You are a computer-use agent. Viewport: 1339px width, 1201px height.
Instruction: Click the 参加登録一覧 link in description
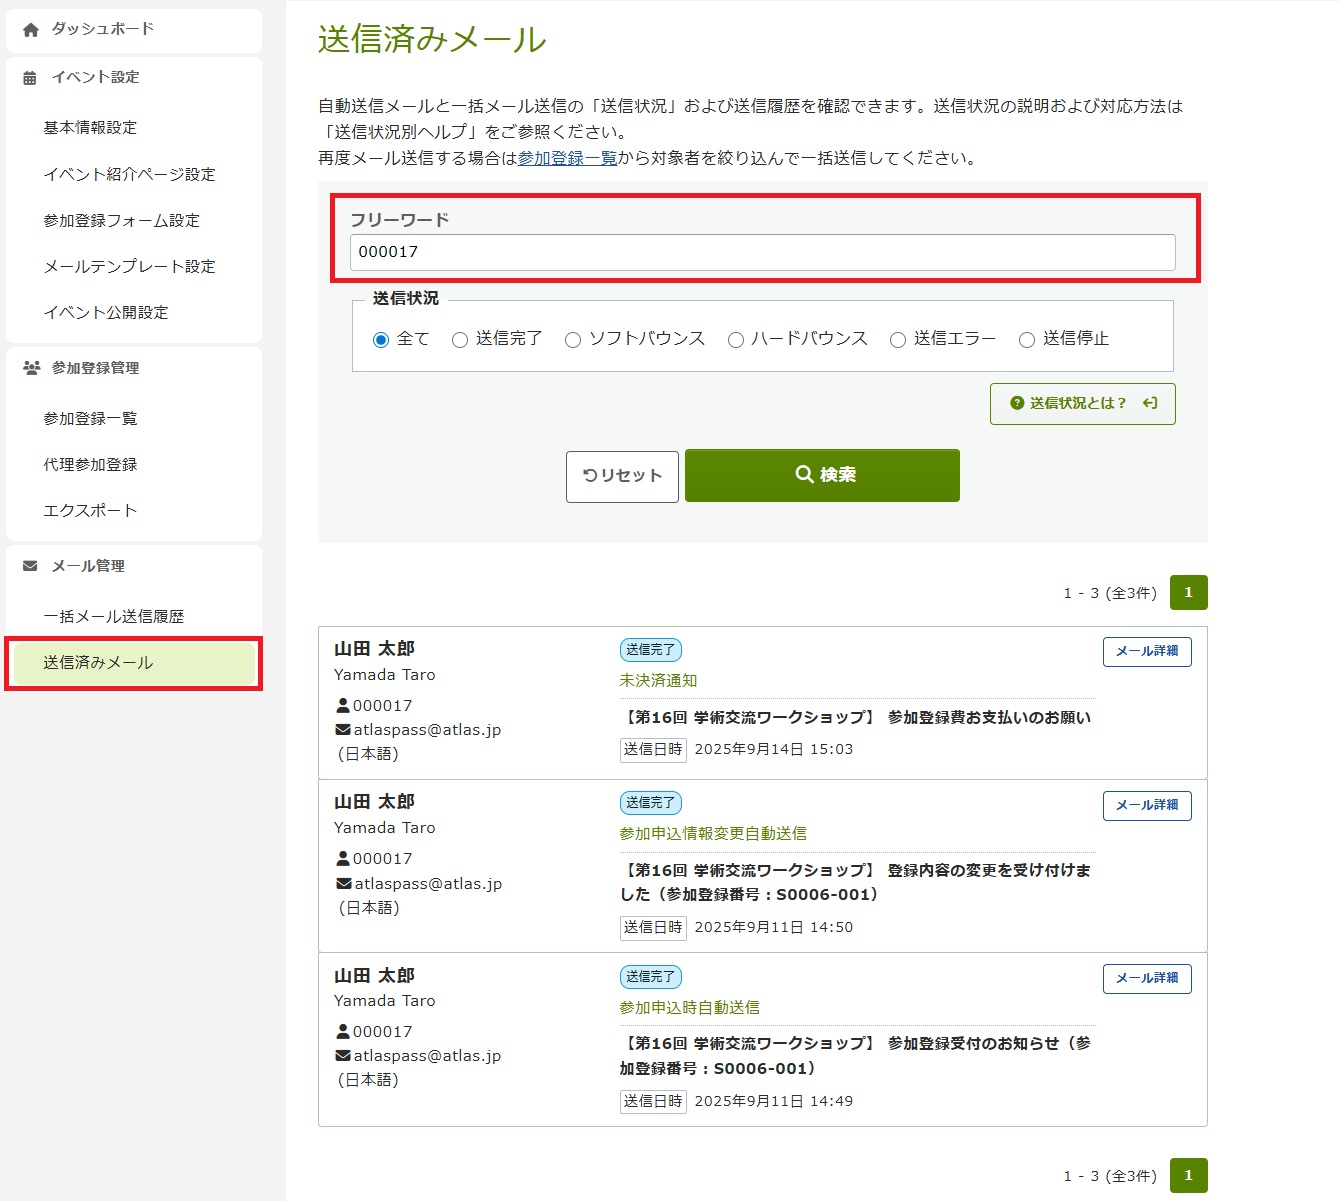tap(567, 158)
